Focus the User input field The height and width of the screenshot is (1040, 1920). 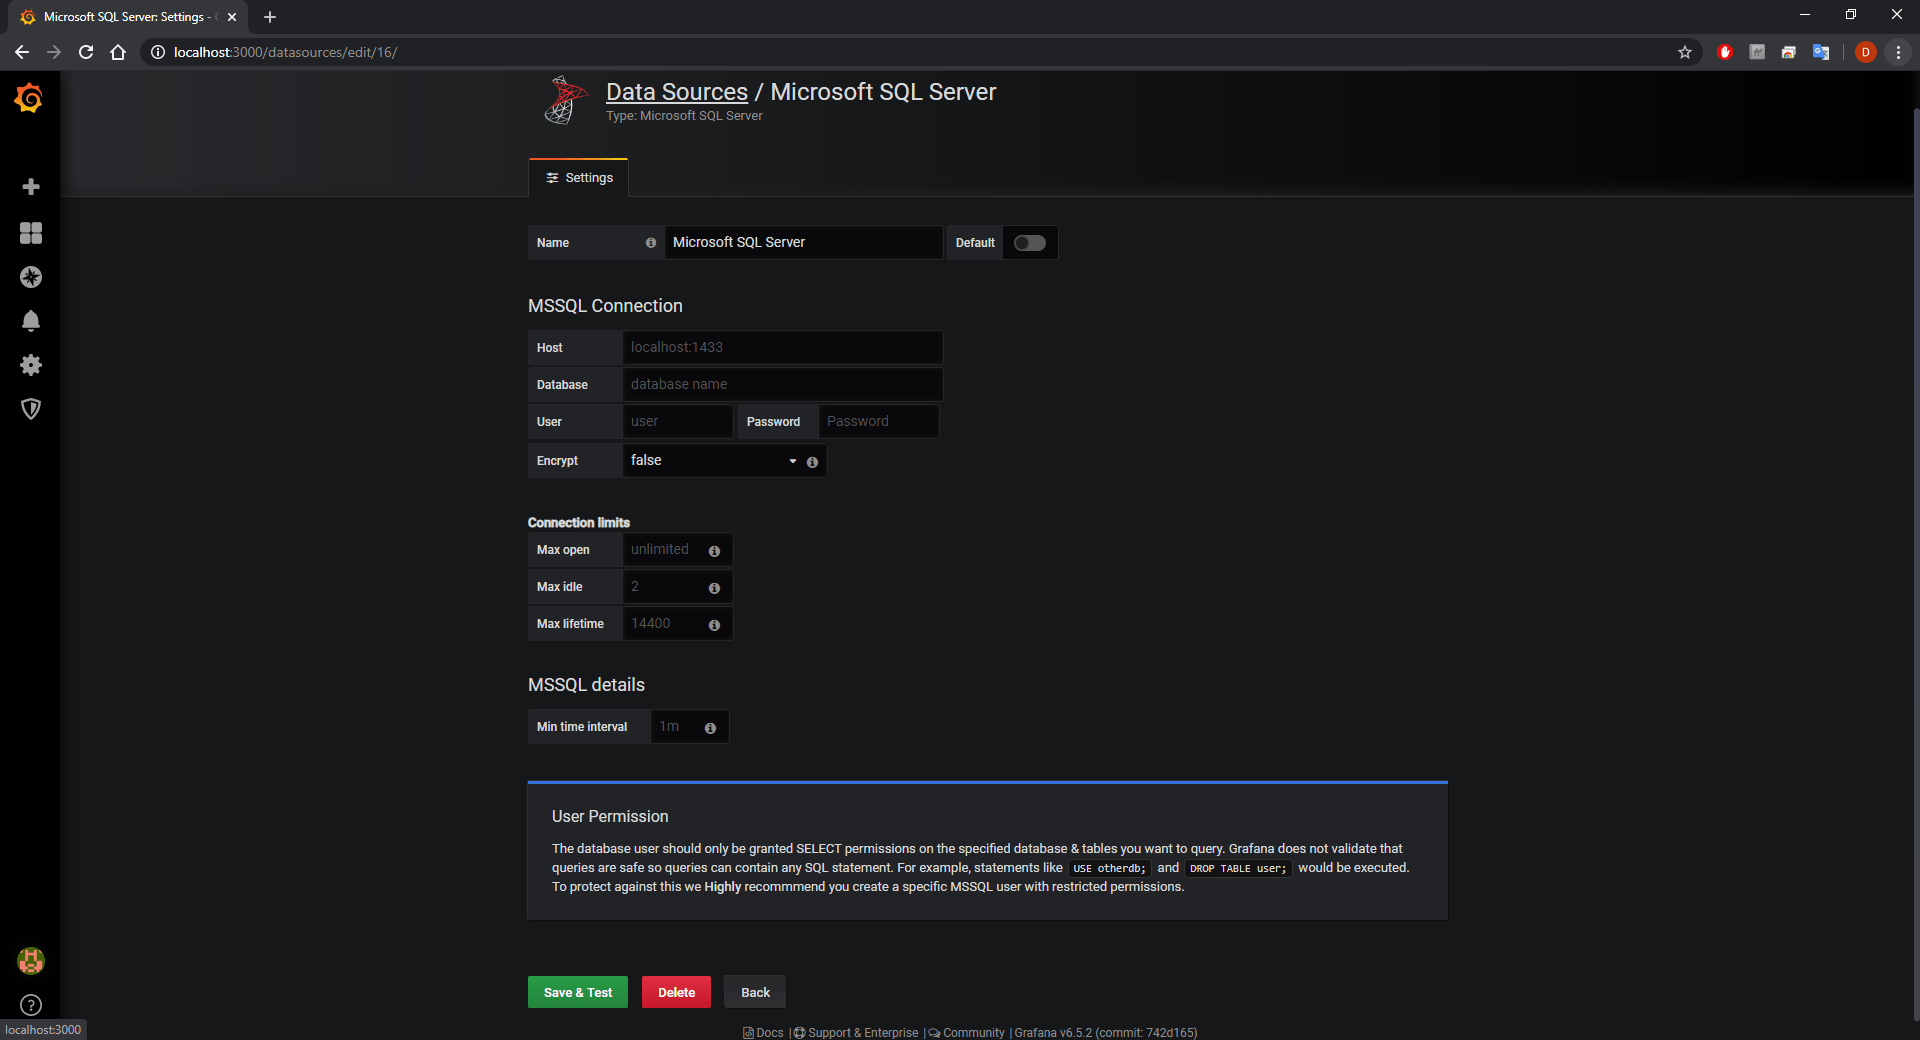(x=678, y=422)
